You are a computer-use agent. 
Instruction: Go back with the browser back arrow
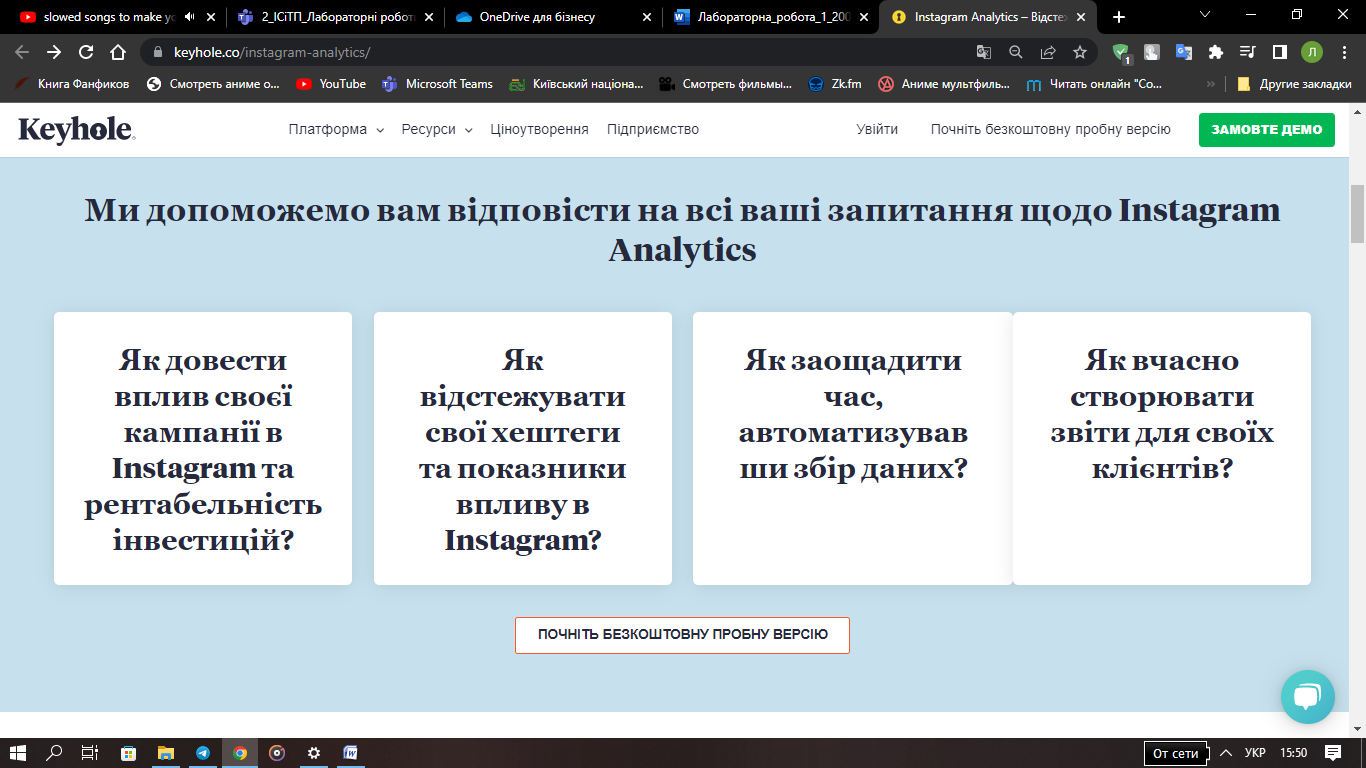[22, 52]
